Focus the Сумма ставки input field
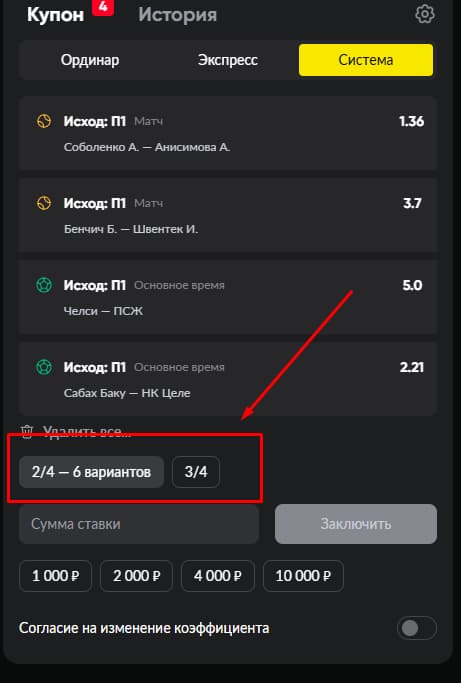 139,524
